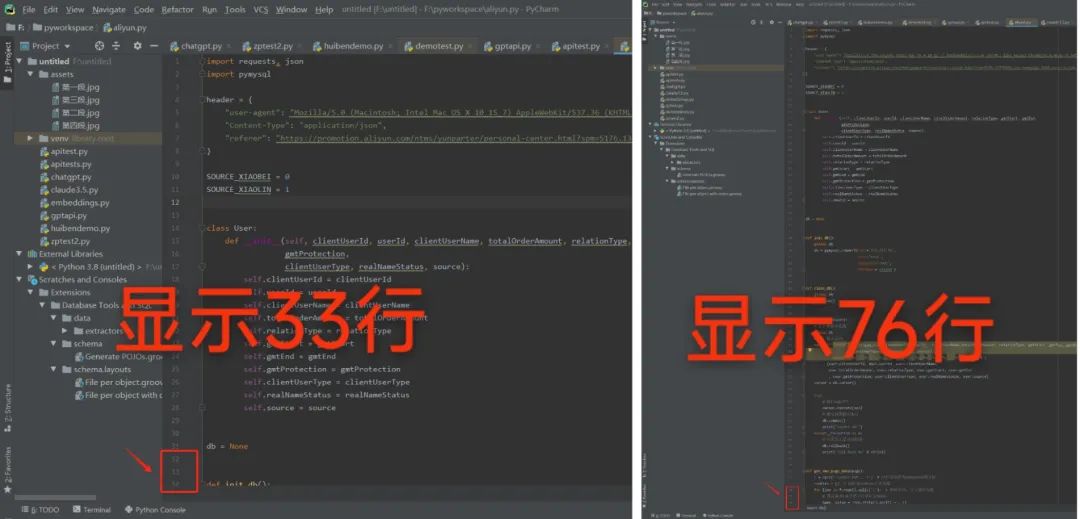Select apitests.py in left project tree
Image resolution: width=1080 pixels, height=519 pixels.
coord(71,165)
